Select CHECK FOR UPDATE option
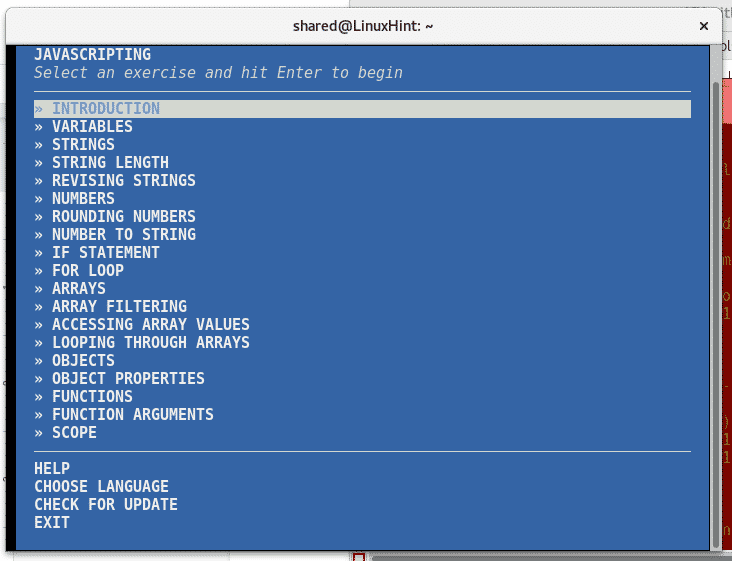This screenshot has height=561, width=732. 106,505
